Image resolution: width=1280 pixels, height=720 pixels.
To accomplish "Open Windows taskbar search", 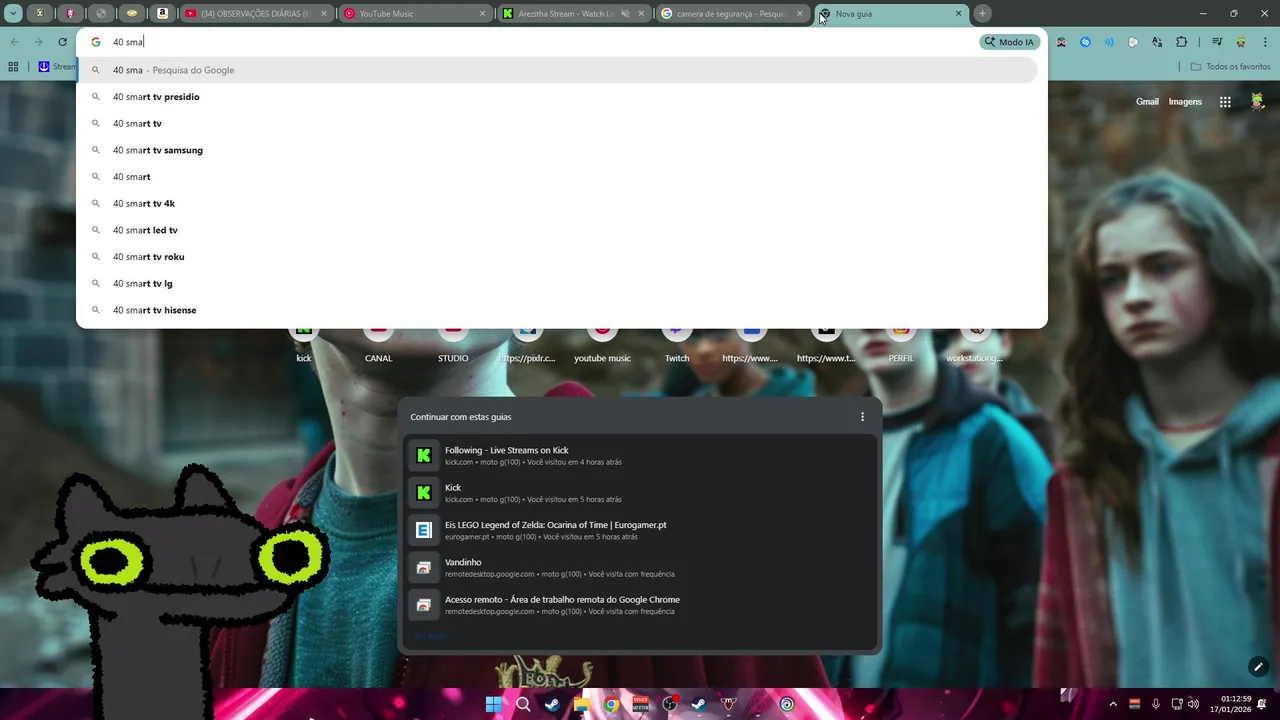I will pyautogui.click(x=522, y=704).
